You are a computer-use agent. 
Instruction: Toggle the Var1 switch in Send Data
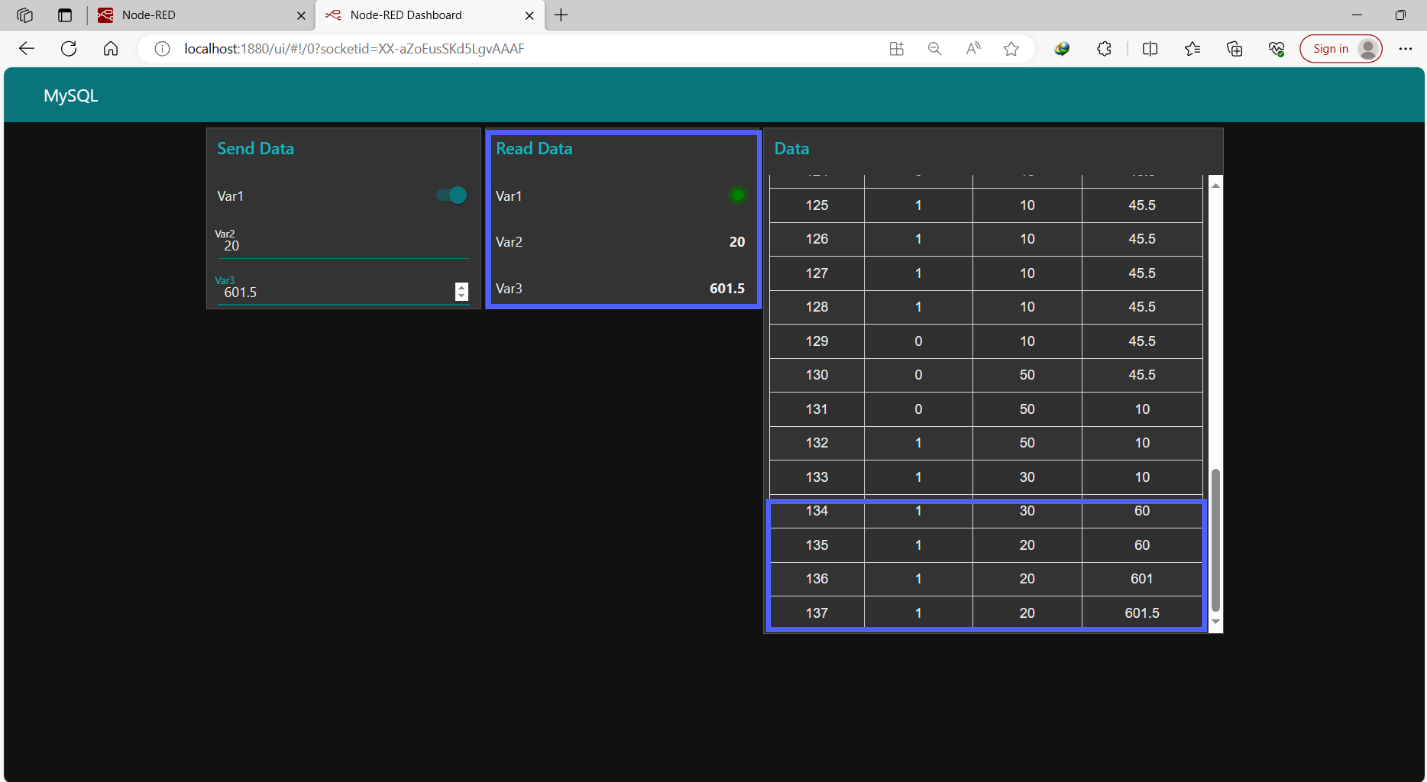click(x=451, y=196)
